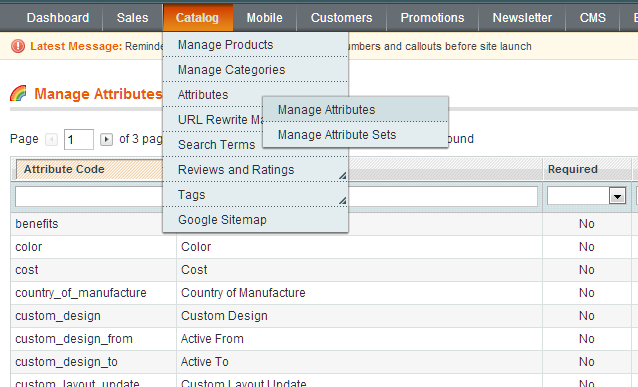Open the custom_design_to attribute row

click(x=66, y=362)
